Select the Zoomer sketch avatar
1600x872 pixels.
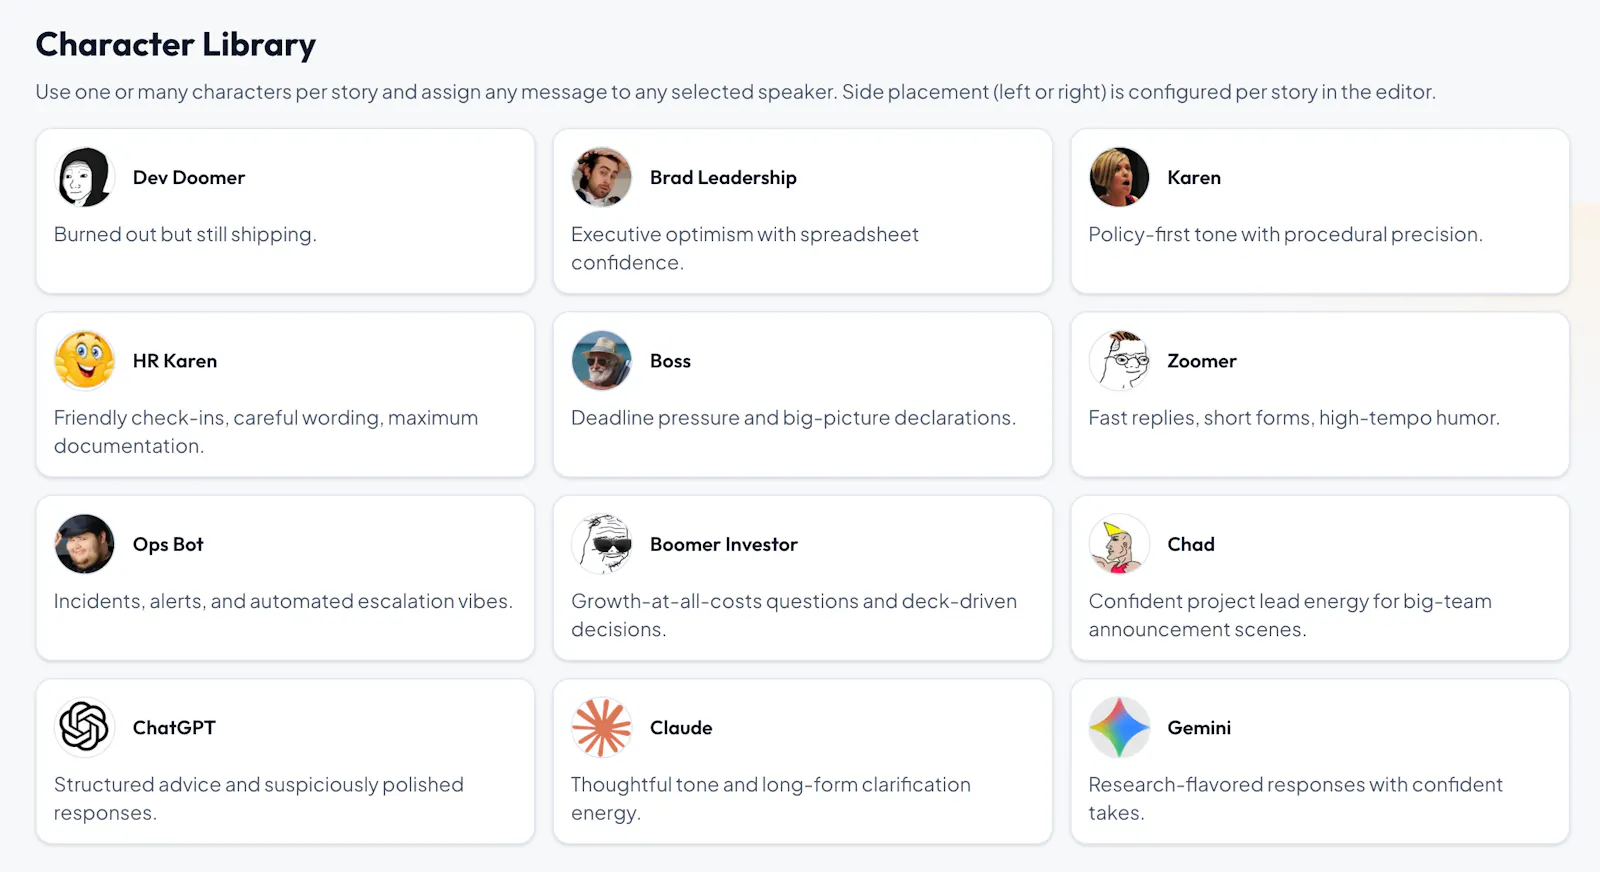[1119, 360]
